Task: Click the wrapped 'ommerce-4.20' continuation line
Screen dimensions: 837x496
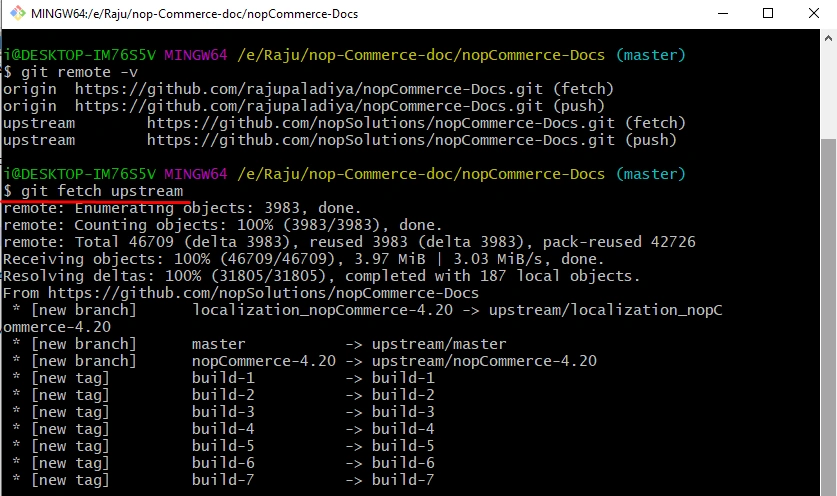Action: point(57,327)
